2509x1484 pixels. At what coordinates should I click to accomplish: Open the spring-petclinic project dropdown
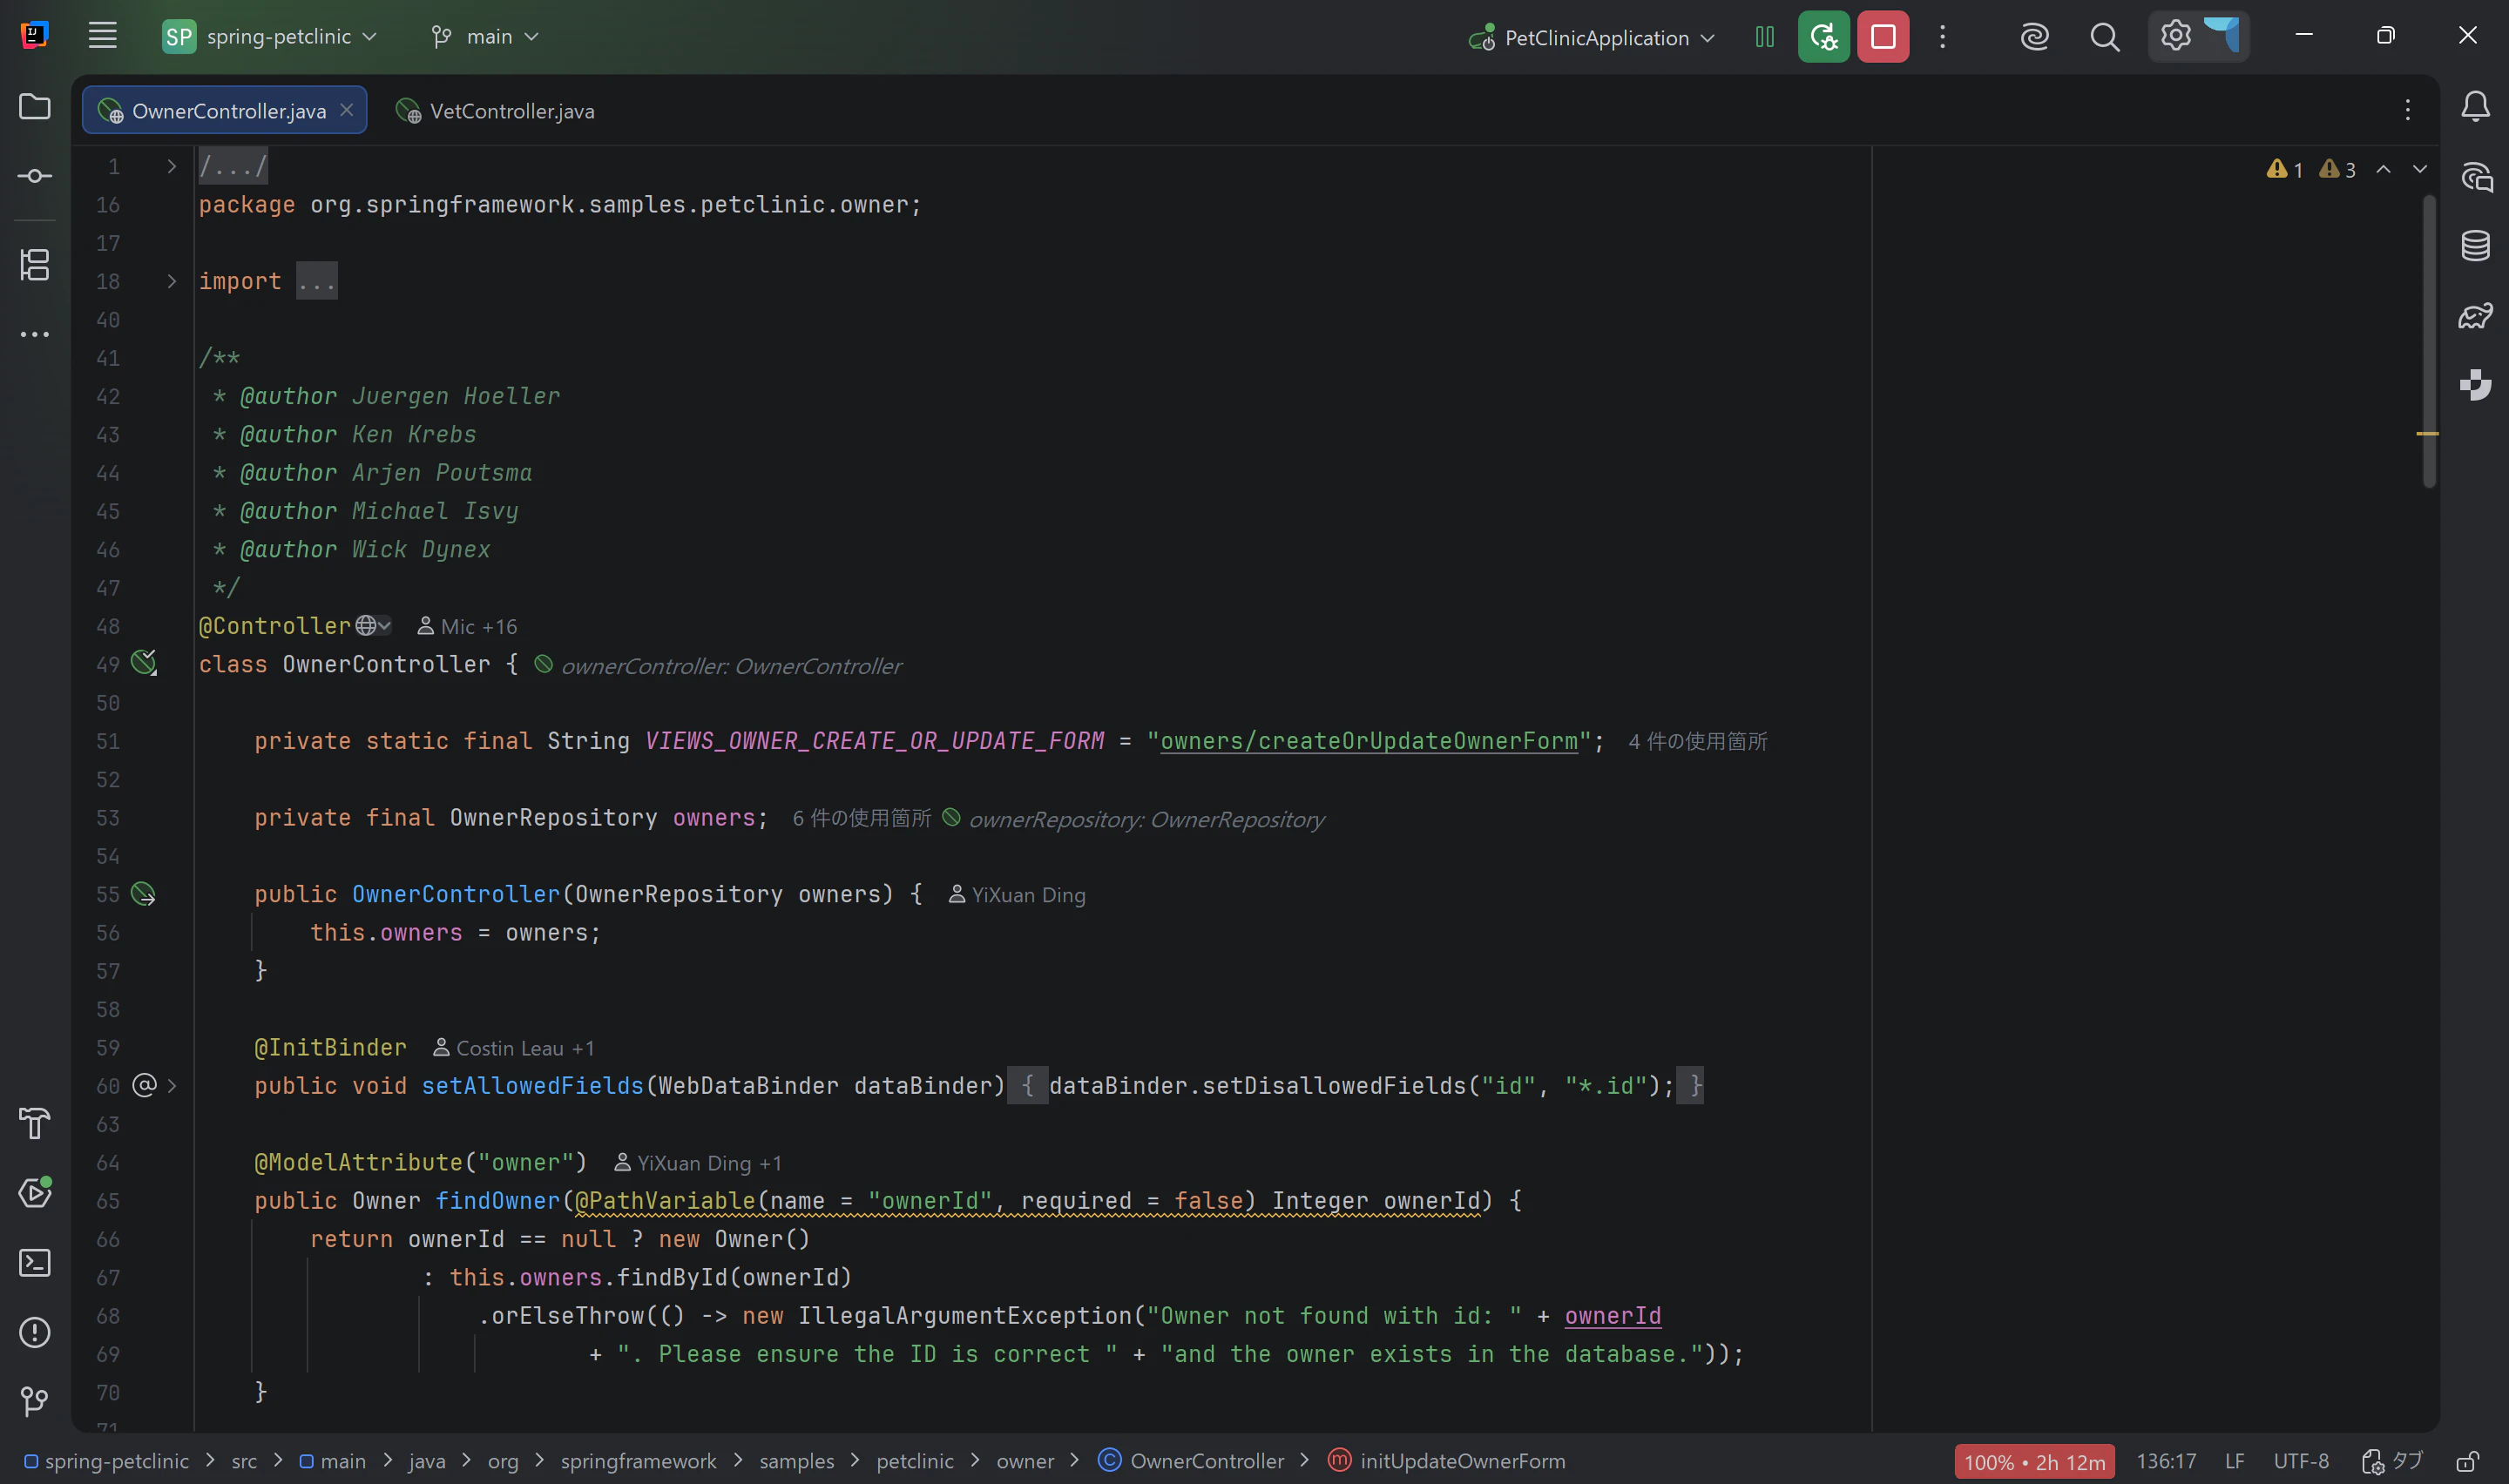(x=270, y=37)
